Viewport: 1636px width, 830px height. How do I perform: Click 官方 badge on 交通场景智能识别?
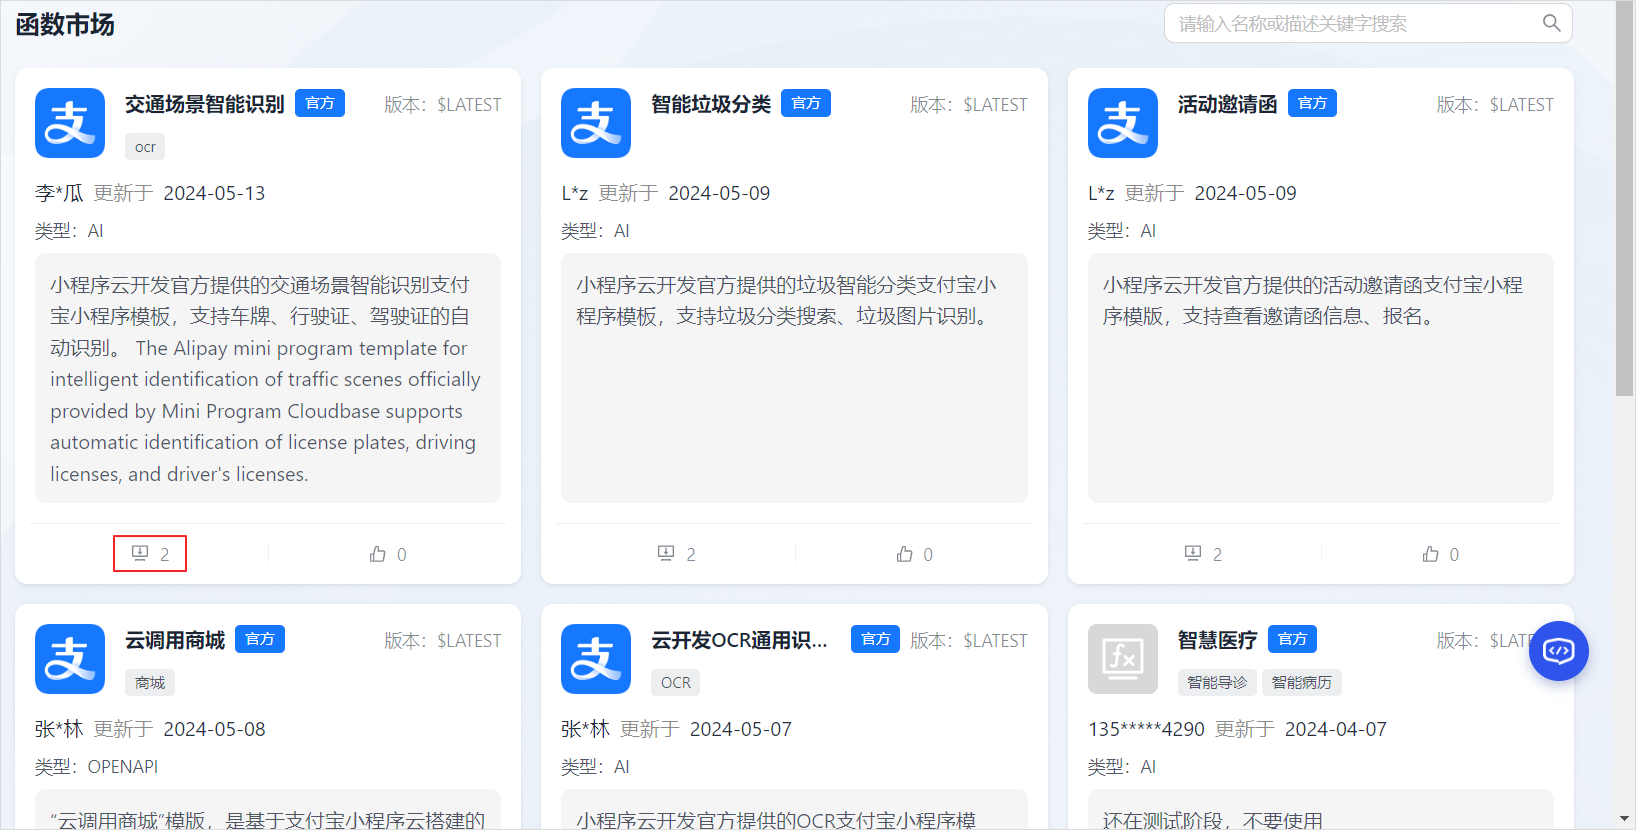tap(320, 103)
